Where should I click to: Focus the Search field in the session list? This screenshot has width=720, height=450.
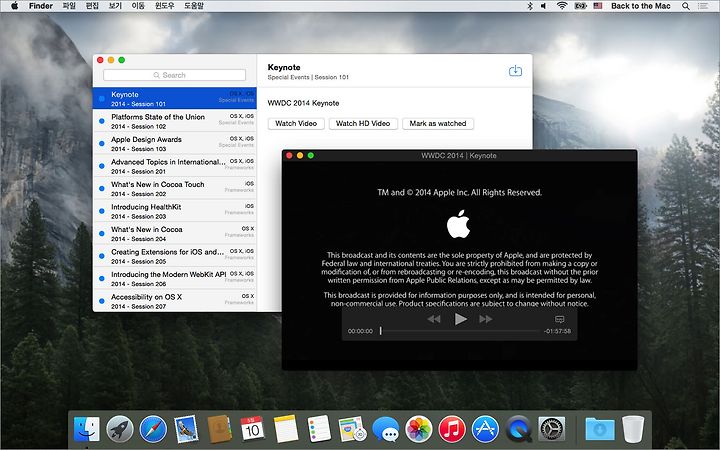tap(174, 75)
